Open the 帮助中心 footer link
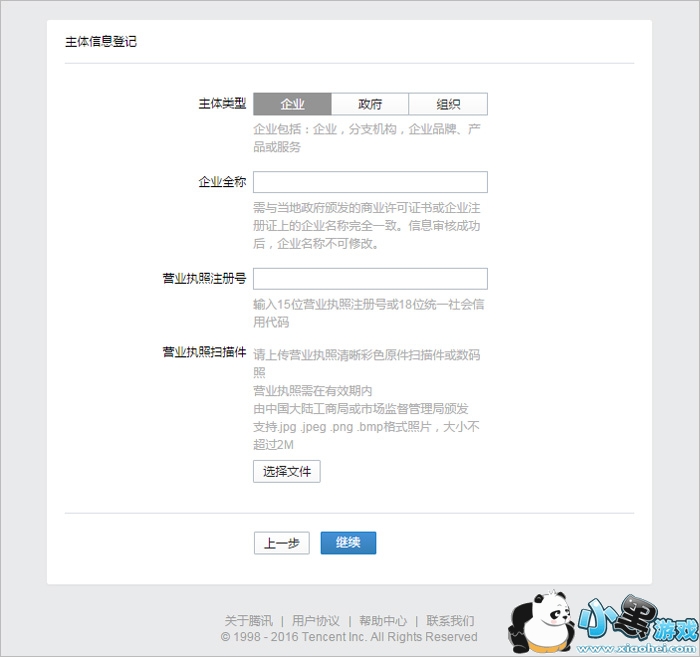Screen dimensions: 700x657 click(383, 620)
